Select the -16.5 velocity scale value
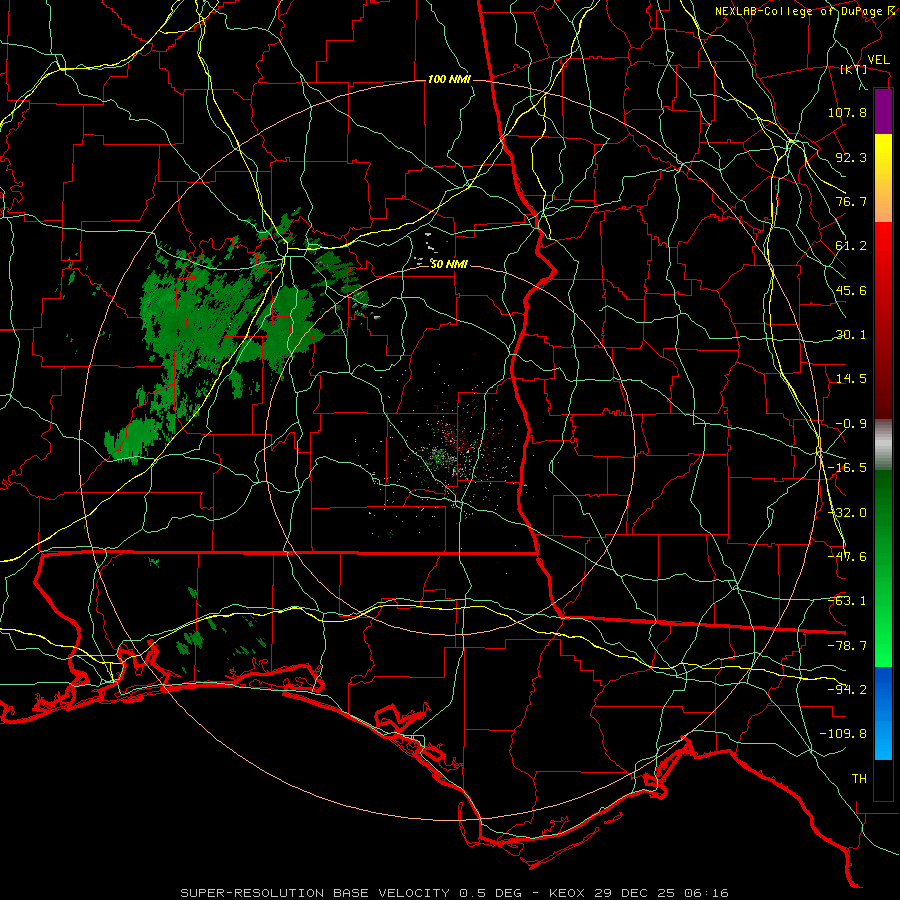 coord(847,468)
